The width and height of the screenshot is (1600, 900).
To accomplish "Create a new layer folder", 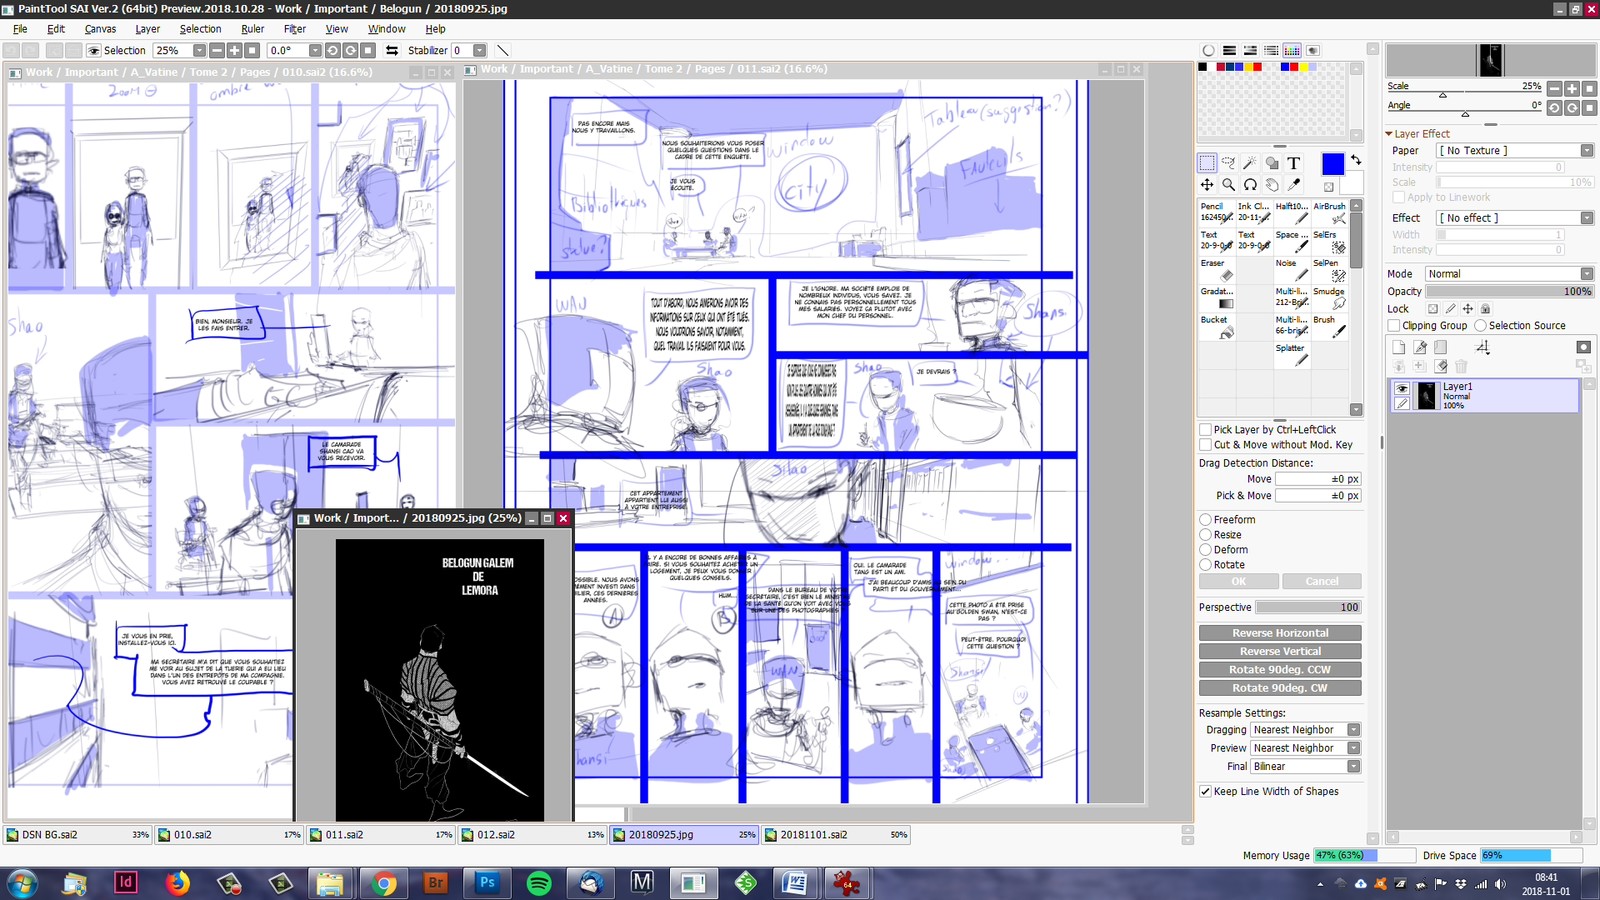I will coord(1441,347).
